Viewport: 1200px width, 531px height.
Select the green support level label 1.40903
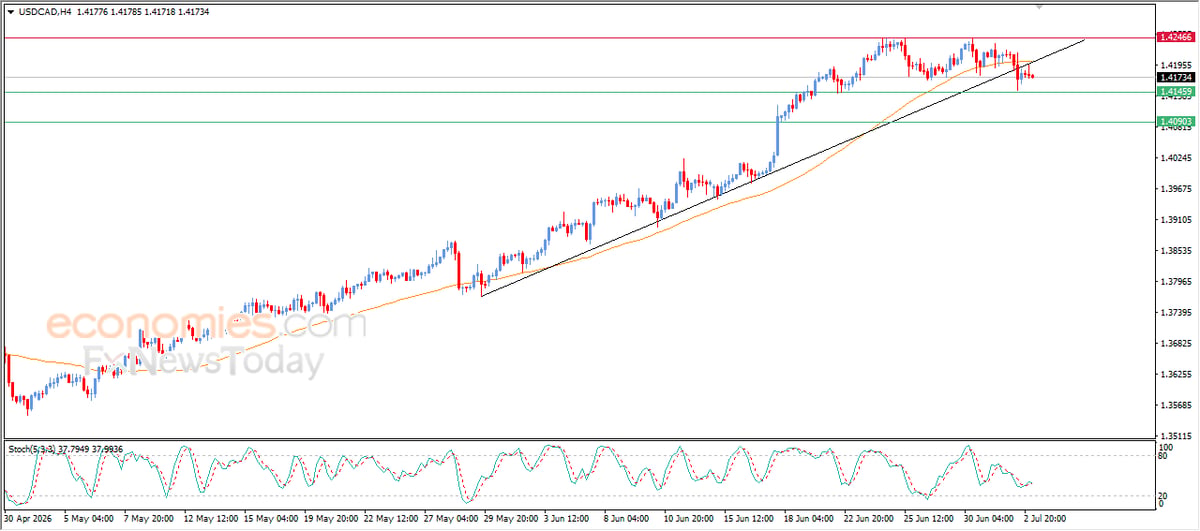point(1174,122)
